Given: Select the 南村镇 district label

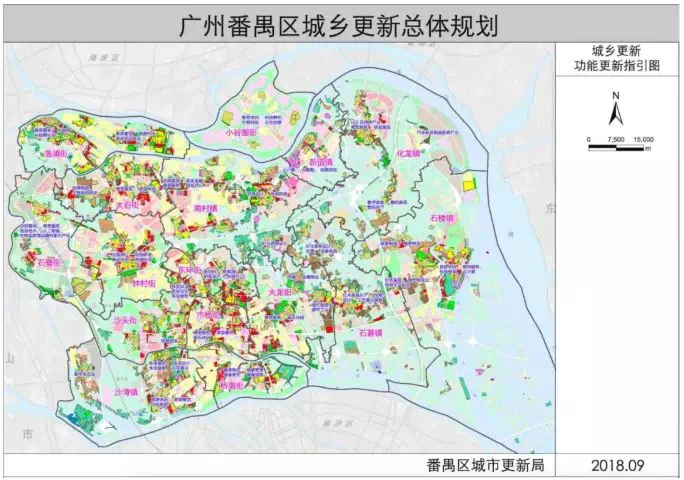Looking at the screenshot, I should tap(205, 208).
